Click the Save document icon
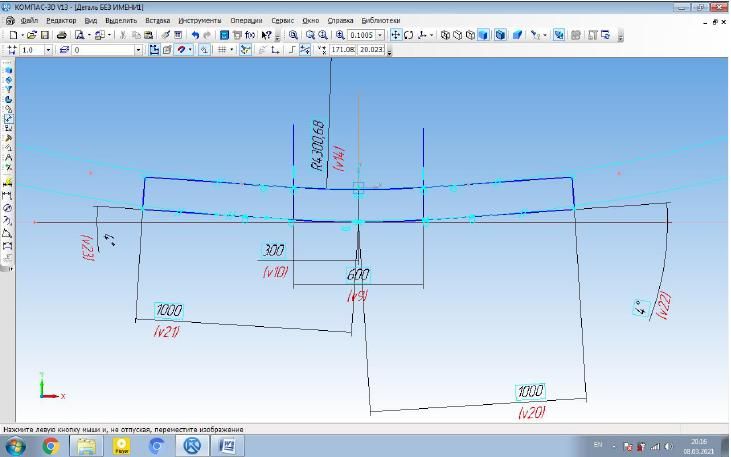 45,35
